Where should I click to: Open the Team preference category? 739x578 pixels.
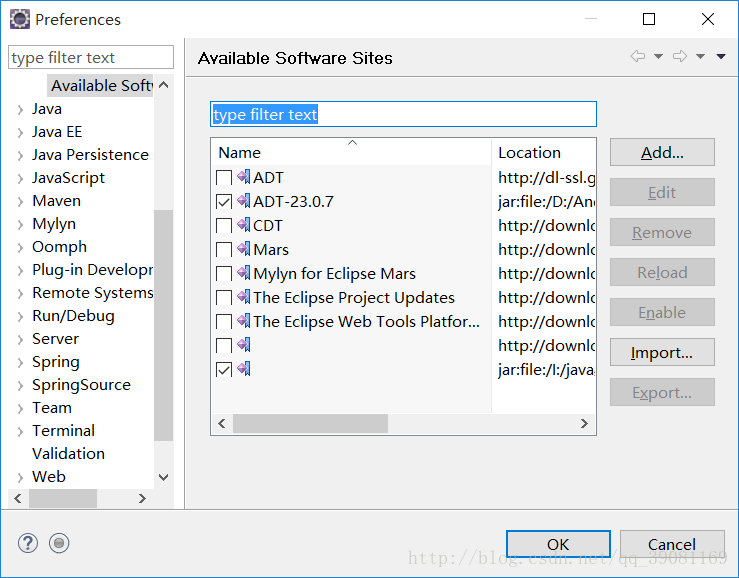point(52,408)
